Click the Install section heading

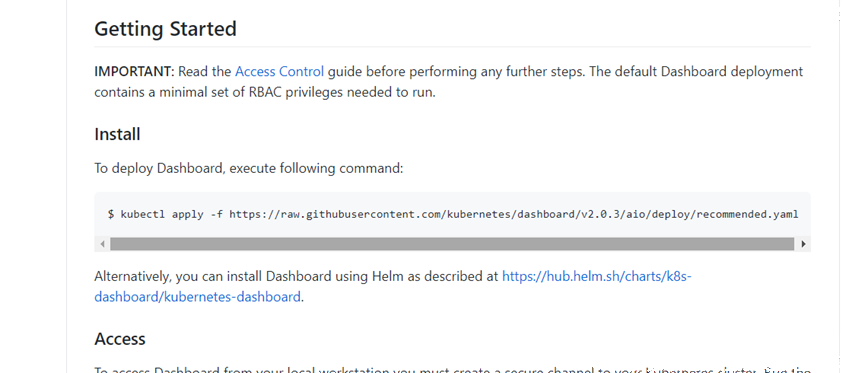point(117,134)
